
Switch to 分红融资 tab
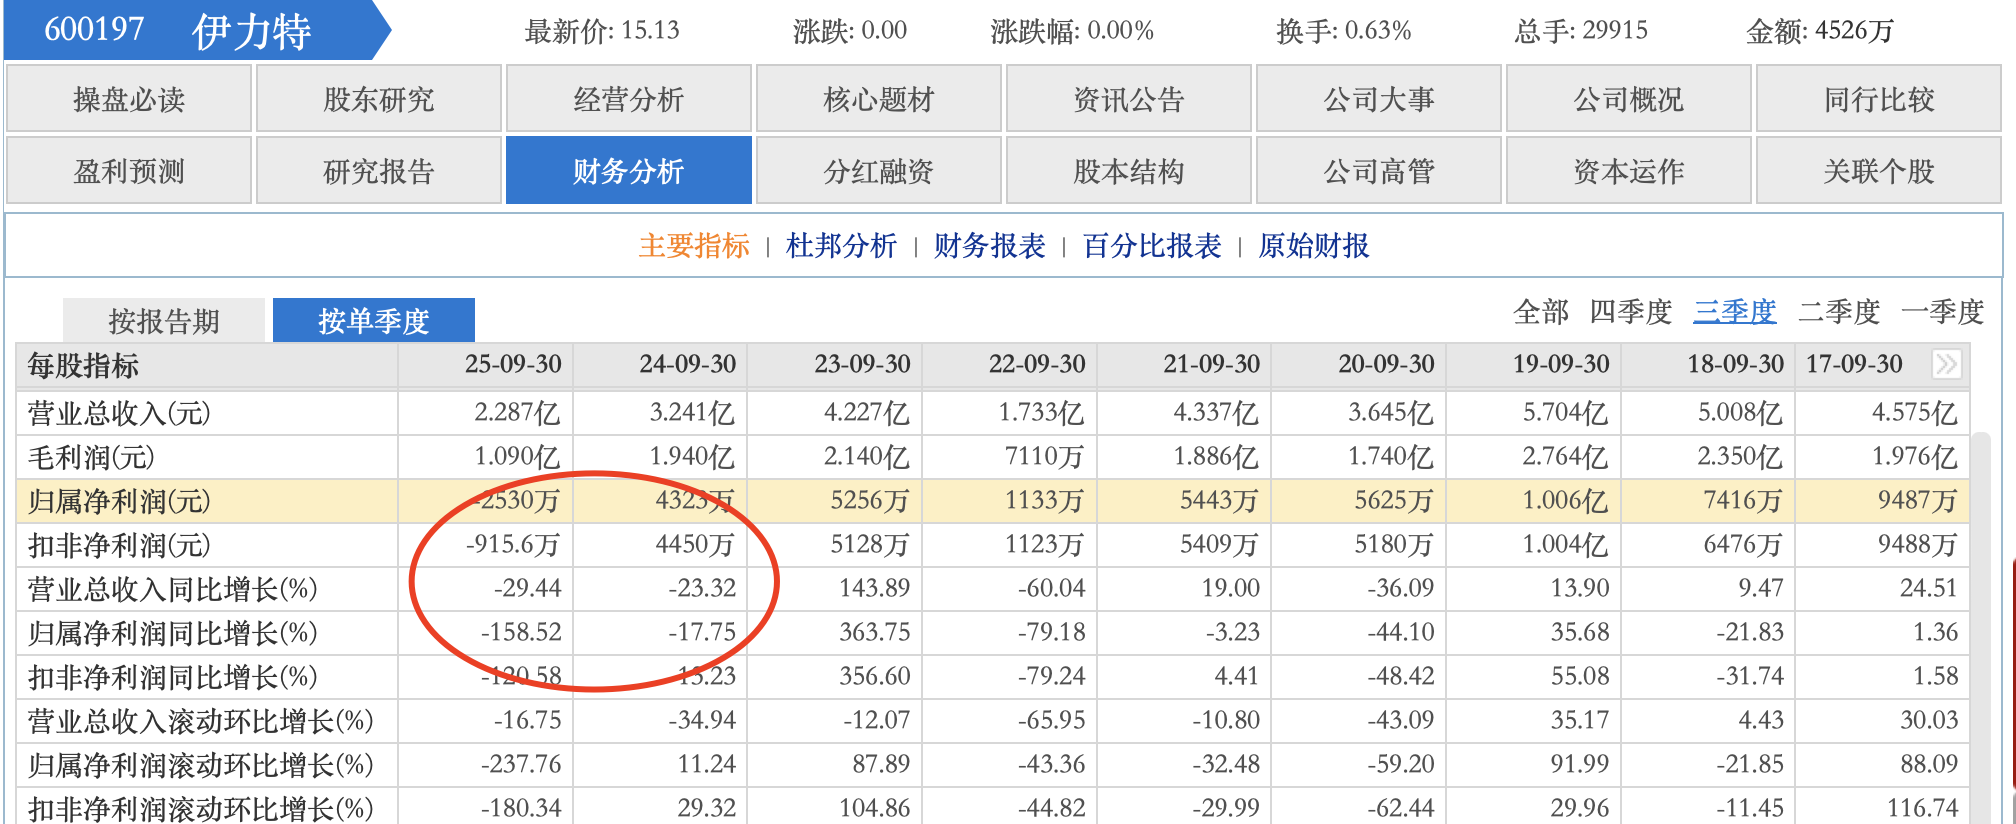[x=879, y=171]
